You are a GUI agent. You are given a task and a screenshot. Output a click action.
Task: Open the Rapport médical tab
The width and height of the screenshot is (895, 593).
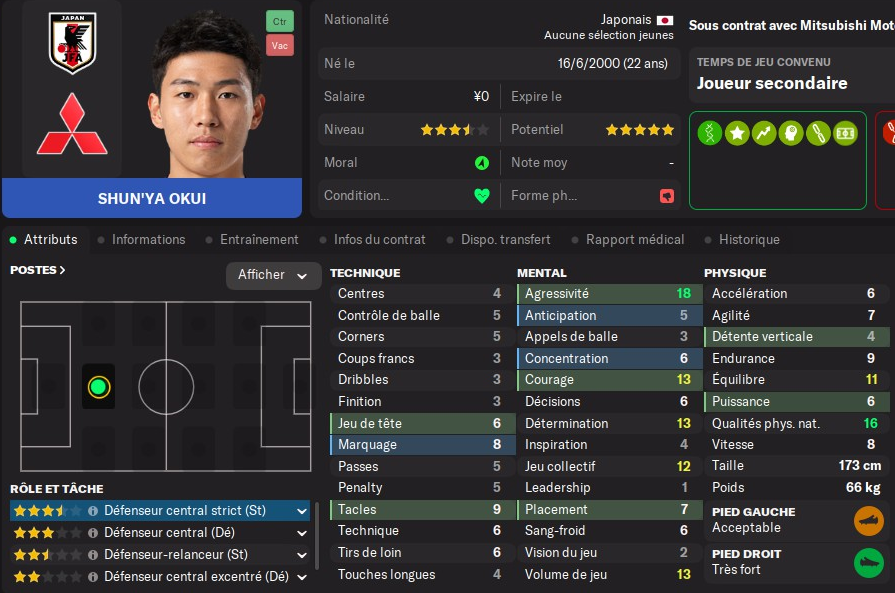(635, 240)
